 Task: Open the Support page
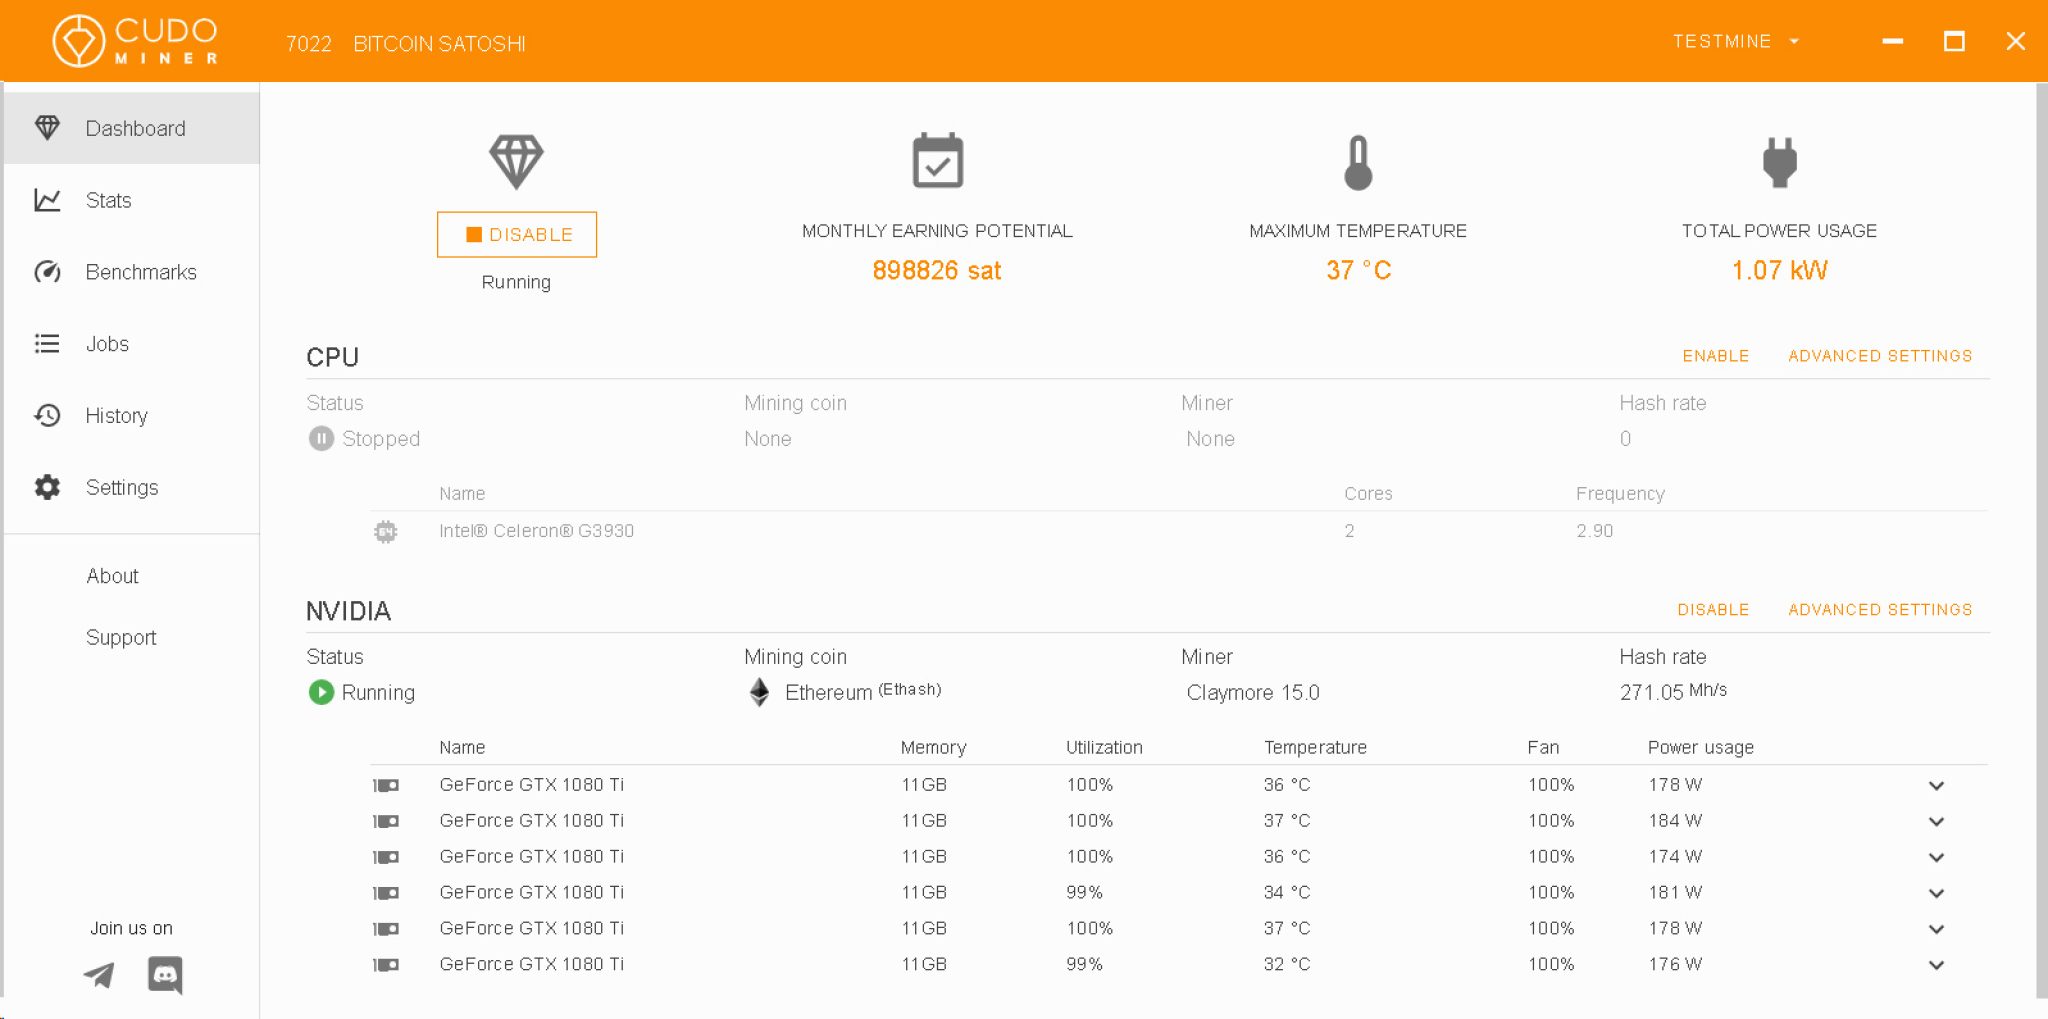(x=120, y=637)
